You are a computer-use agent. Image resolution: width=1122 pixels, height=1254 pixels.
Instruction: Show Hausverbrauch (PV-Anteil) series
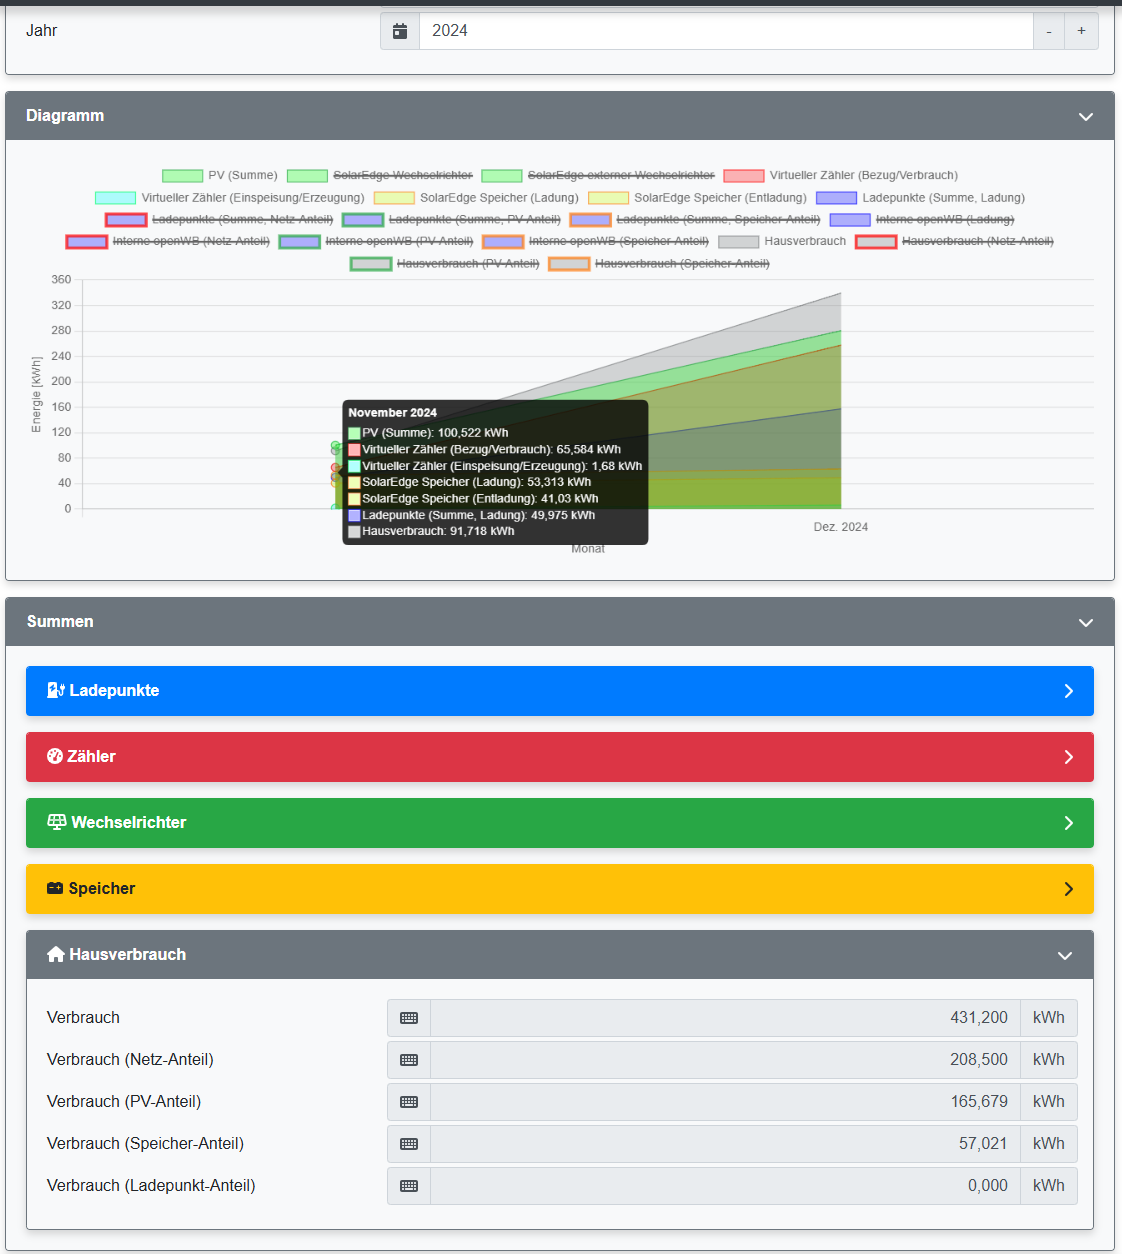(445, 264)
